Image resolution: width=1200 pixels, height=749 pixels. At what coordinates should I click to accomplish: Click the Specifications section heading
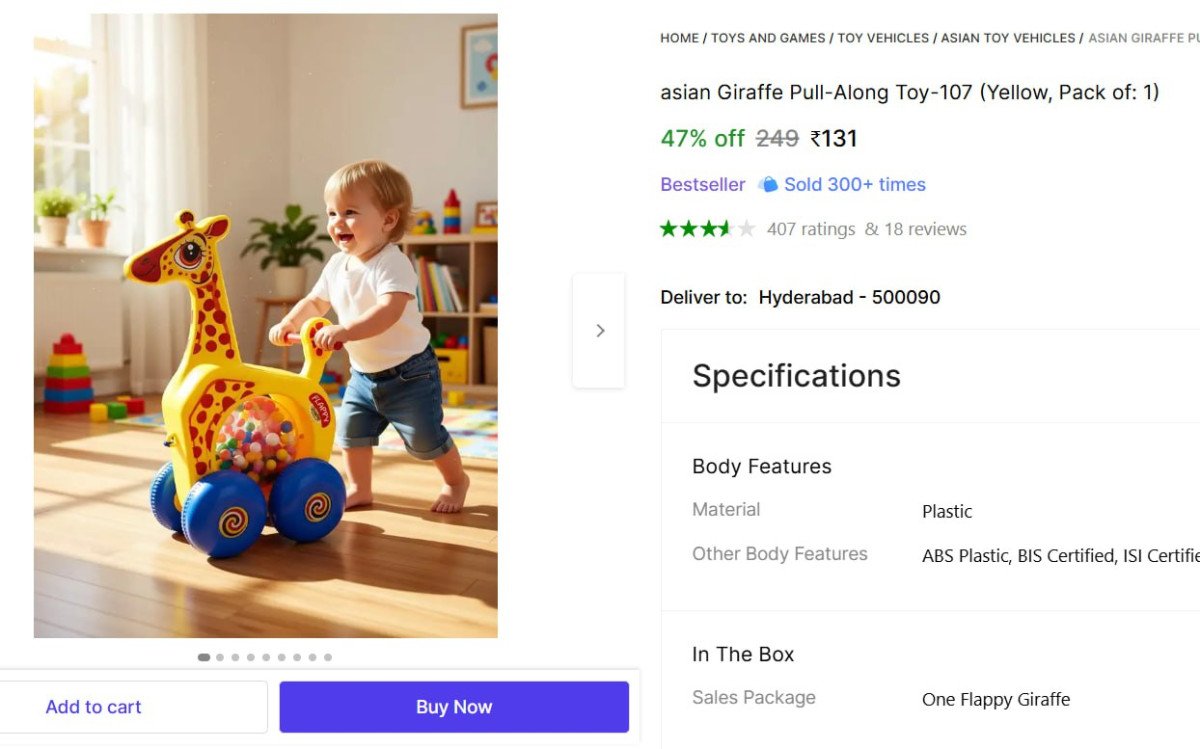(796, 376)
